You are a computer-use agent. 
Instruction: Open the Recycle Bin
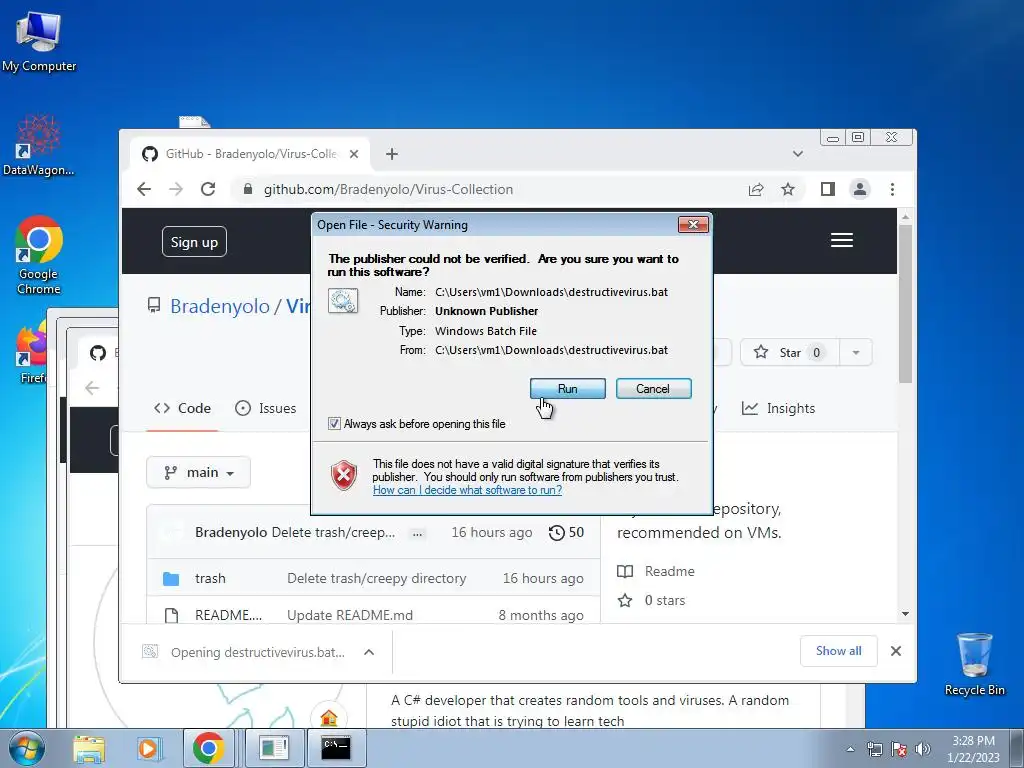coord(974,664)
